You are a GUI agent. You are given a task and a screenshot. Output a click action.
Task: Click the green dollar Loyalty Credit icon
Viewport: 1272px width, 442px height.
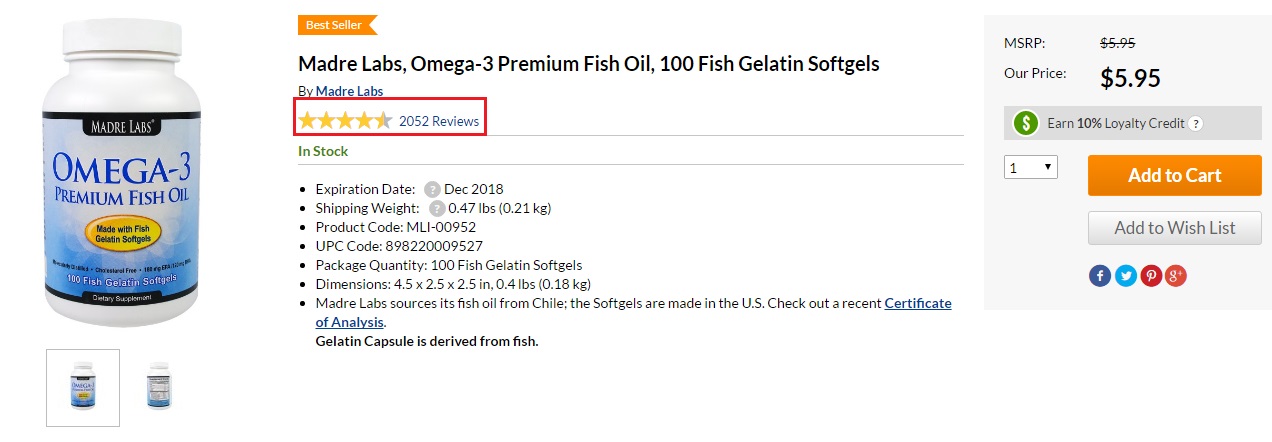1026,123
